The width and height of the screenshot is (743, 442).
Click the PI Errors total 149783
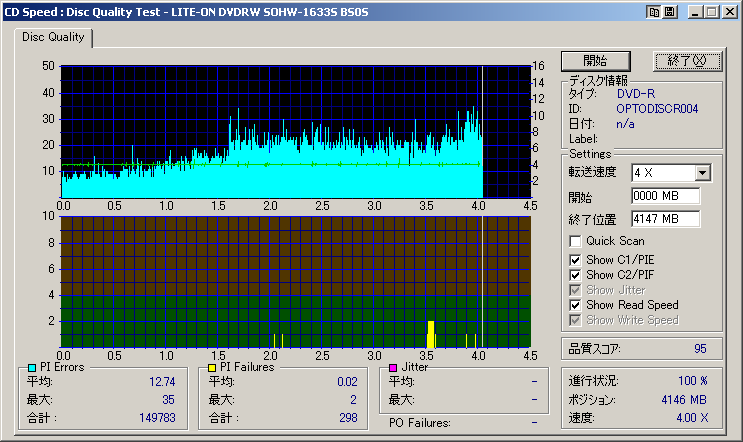click(157, 418)
